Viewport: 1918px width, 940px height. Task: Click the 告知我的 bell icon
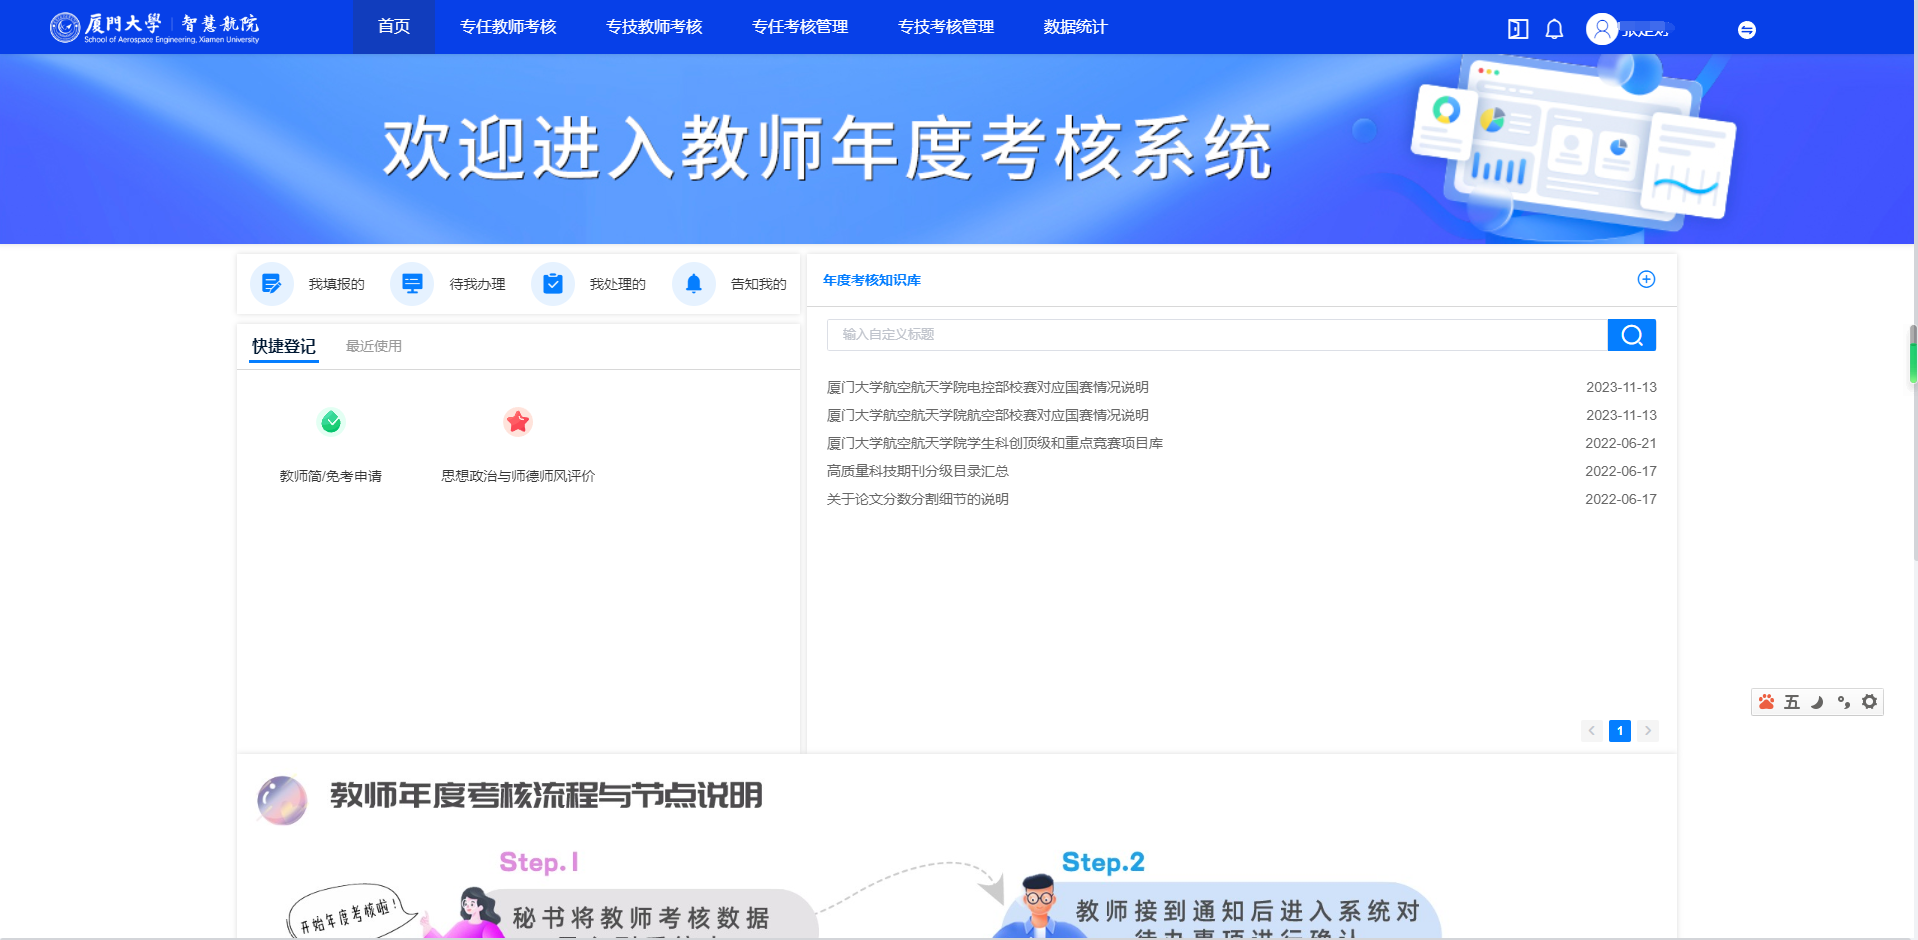point(694,284)
